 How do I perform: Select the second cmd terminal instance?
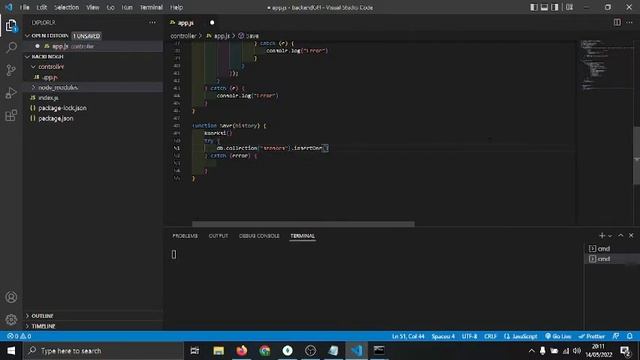[x=611, y=259]
